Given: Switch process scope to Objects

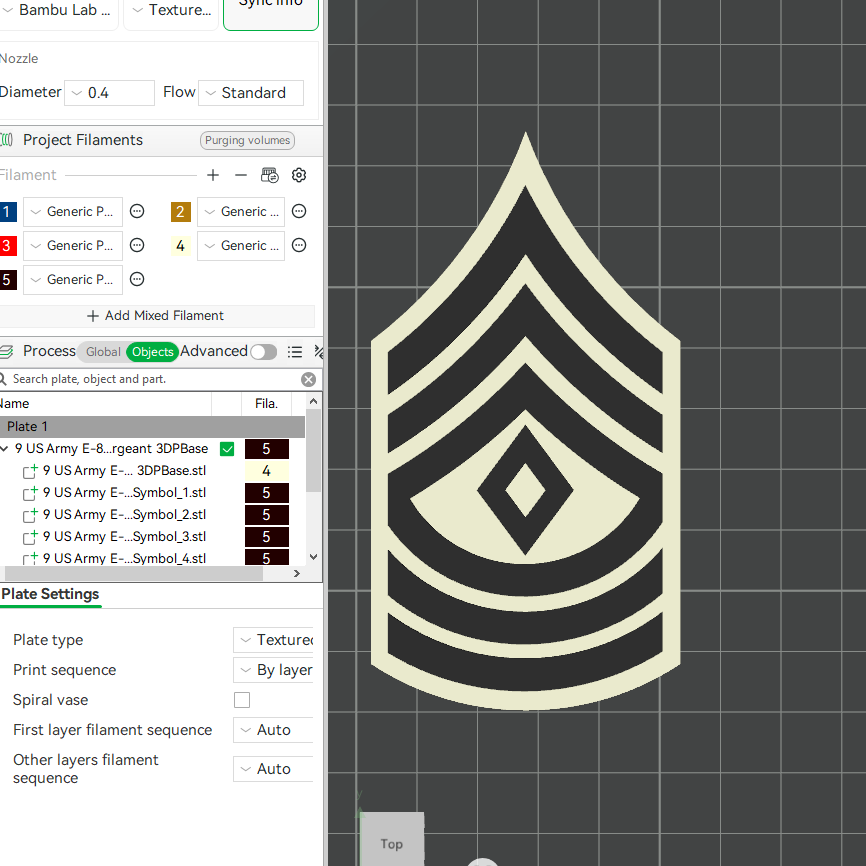Looking at the screenshot, I should 152,352.
